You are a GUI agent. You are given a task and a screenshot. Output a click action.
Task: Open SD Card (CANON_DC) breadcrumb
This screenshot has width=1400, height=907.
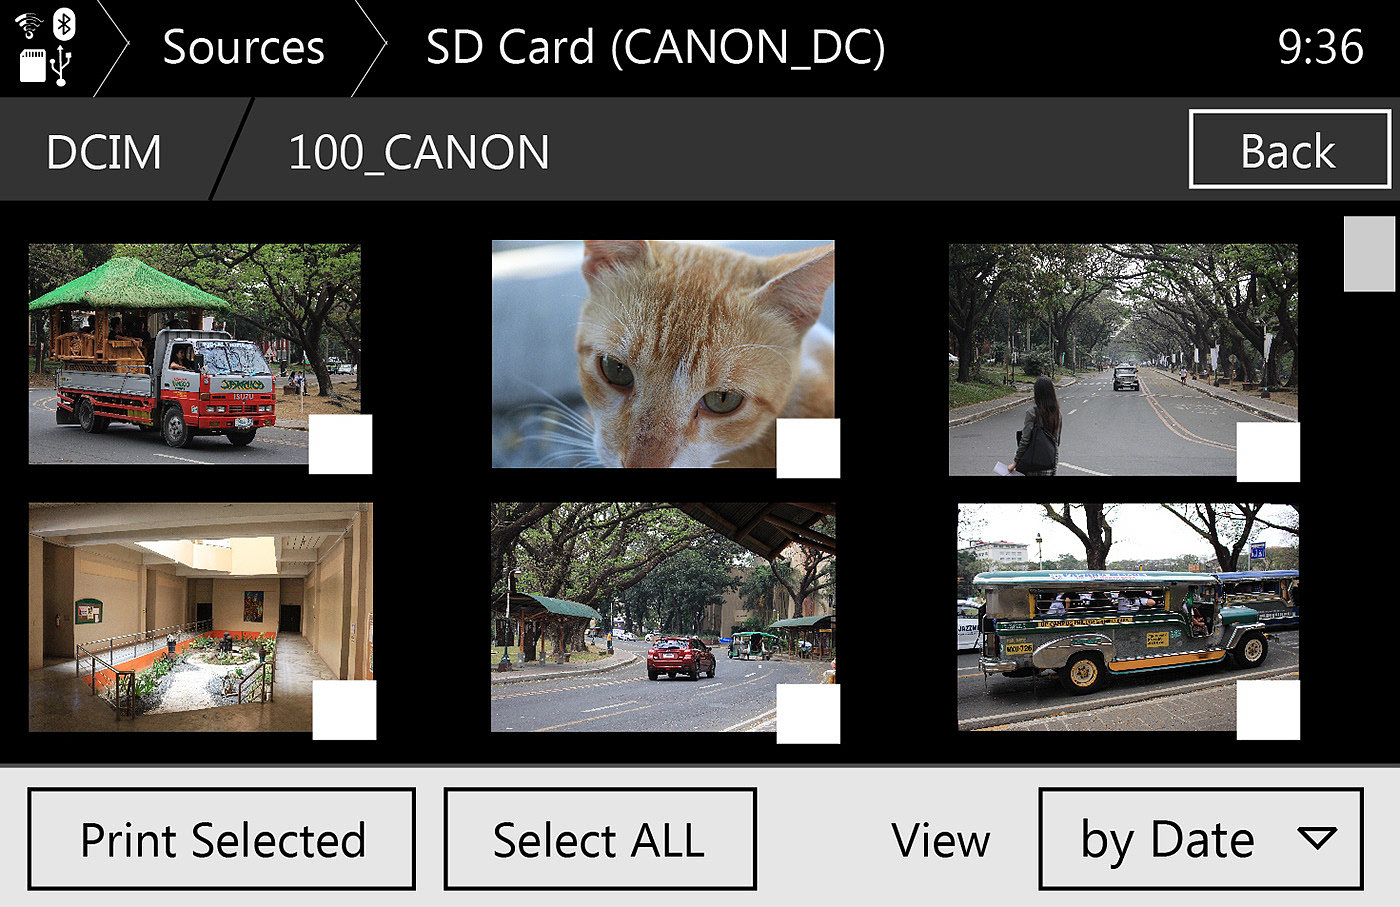[655, 47]
